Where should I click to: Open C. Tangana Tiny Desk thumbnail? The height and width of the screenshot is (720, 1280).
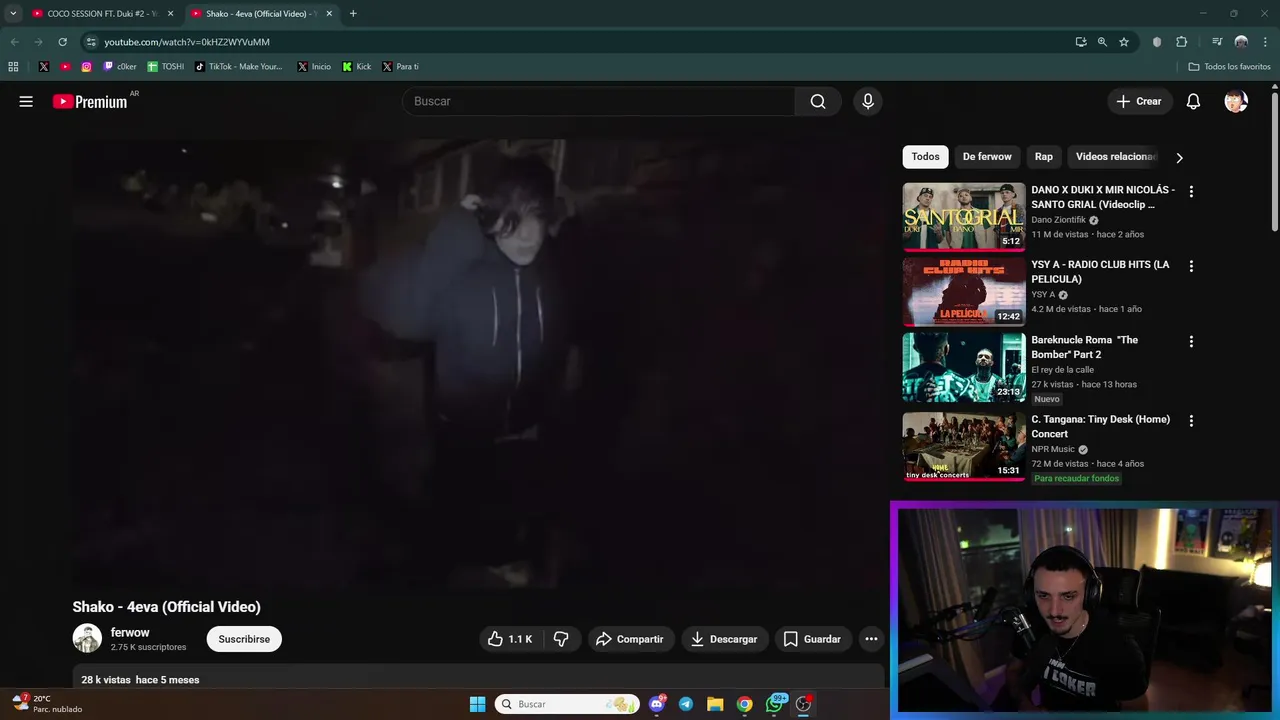tap(964, 446)
